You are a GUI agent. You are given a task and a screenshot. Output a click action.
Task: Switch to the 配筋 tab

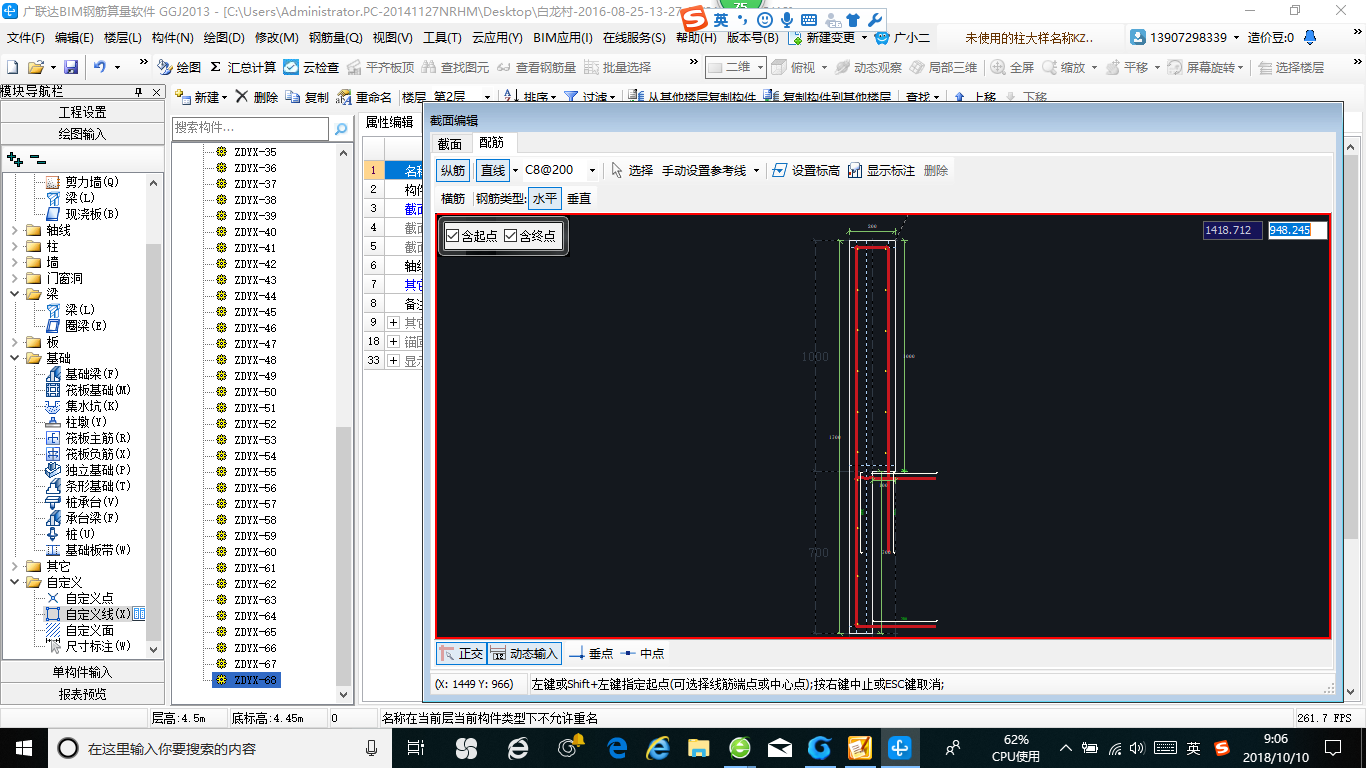point(491,144)
